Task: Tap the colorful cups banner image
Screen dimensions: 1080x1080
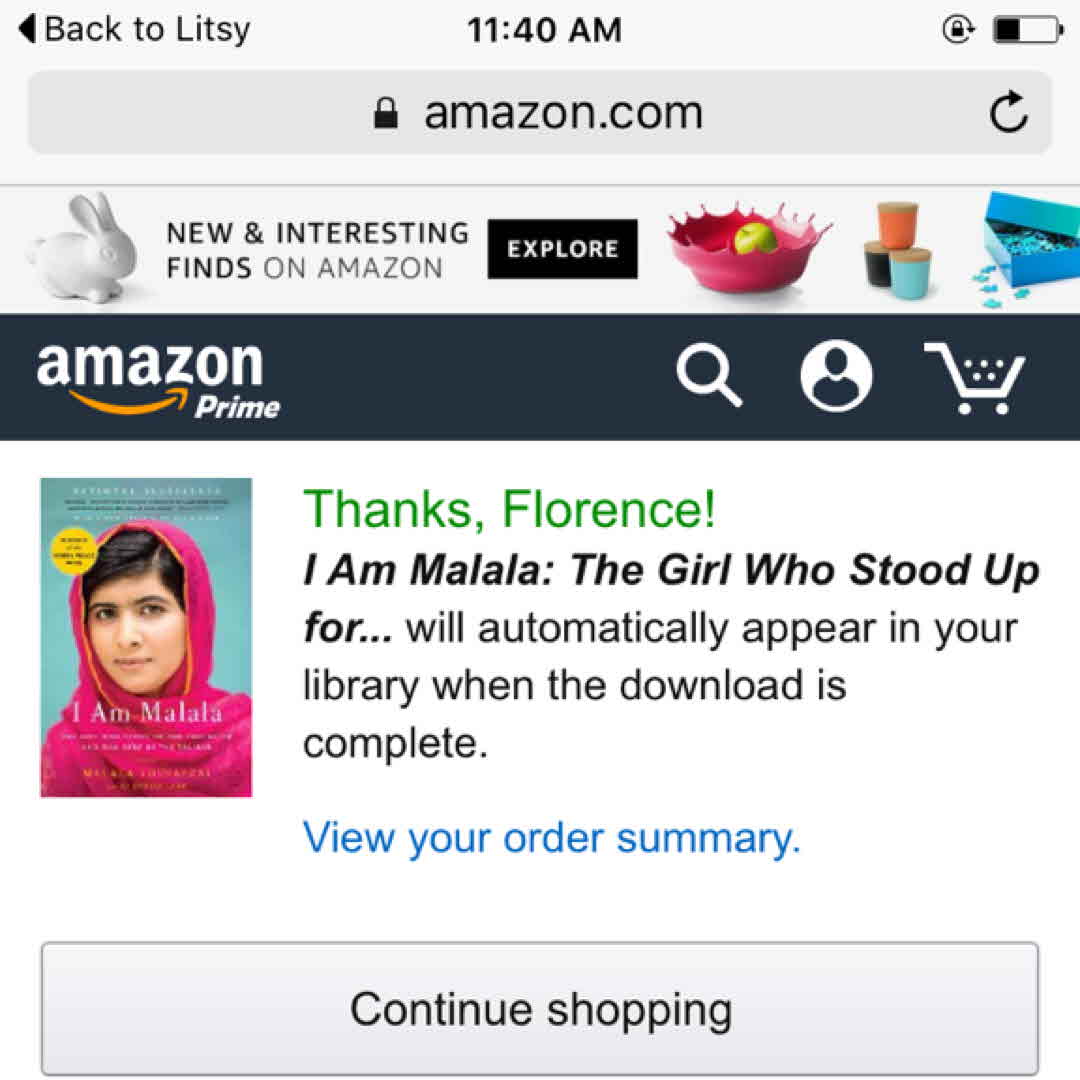Action: pyautogui.click(x=897, y=250)
